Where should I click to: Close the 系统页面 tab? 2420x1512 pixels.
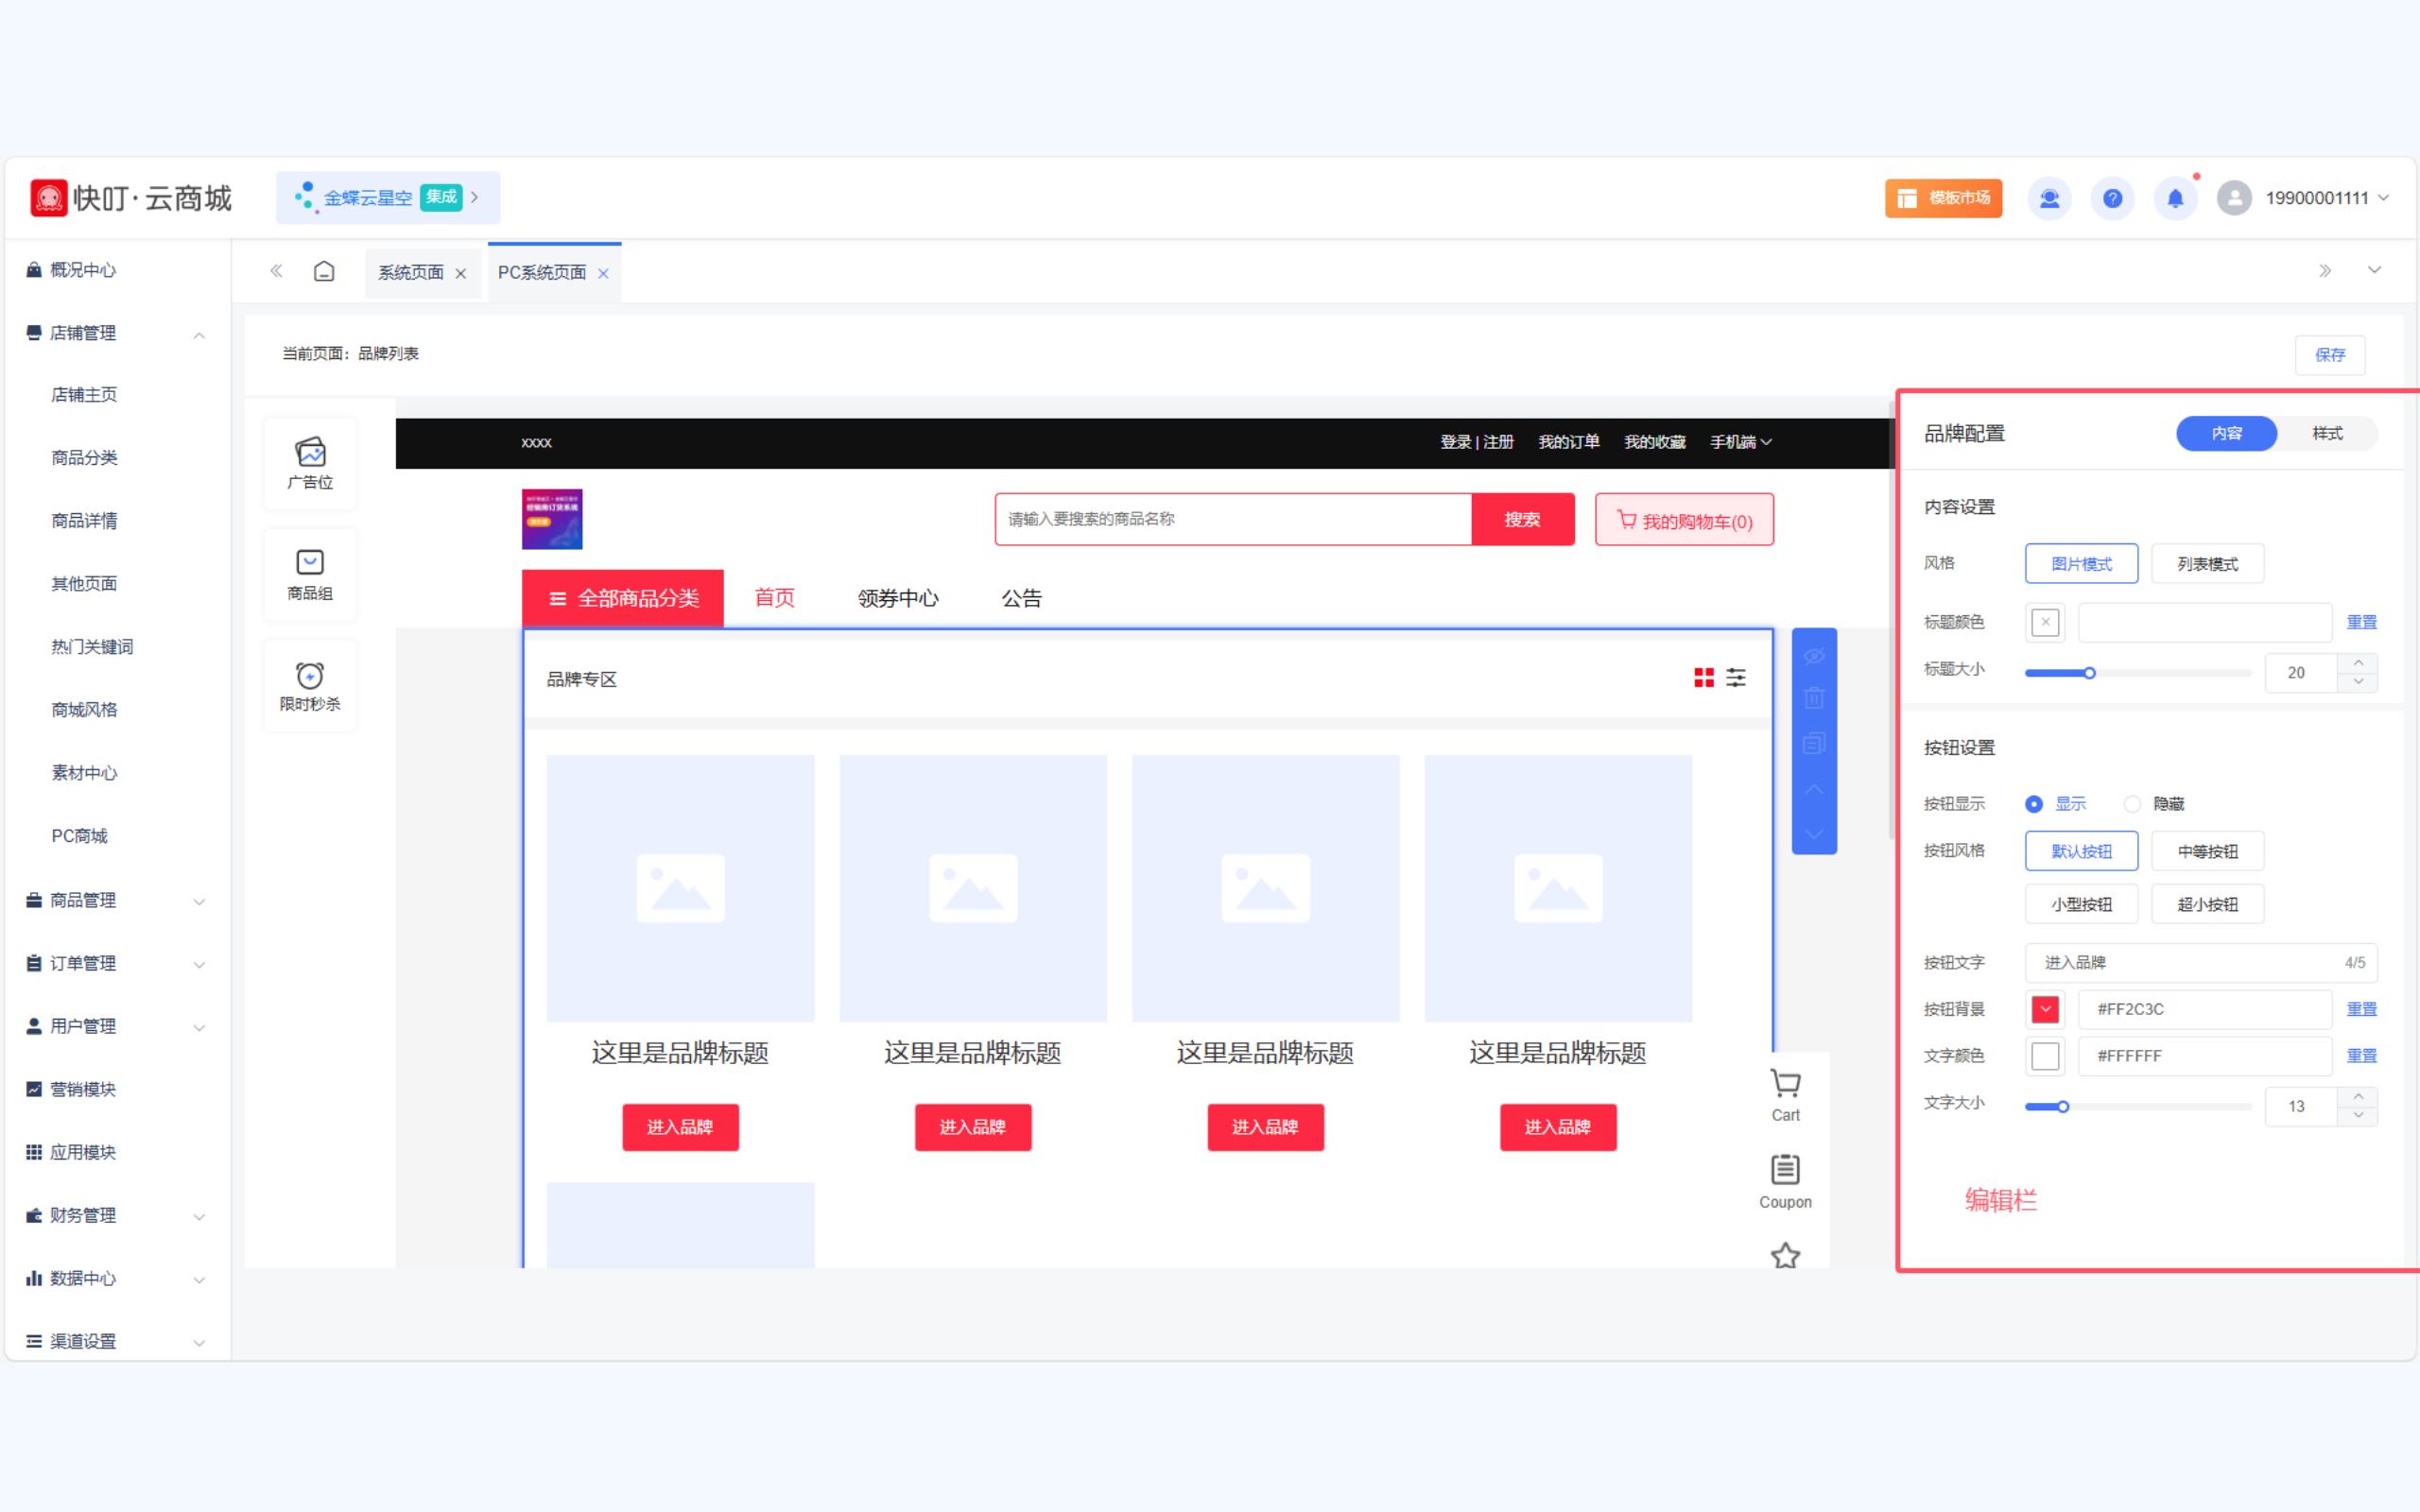pos(461,273)
